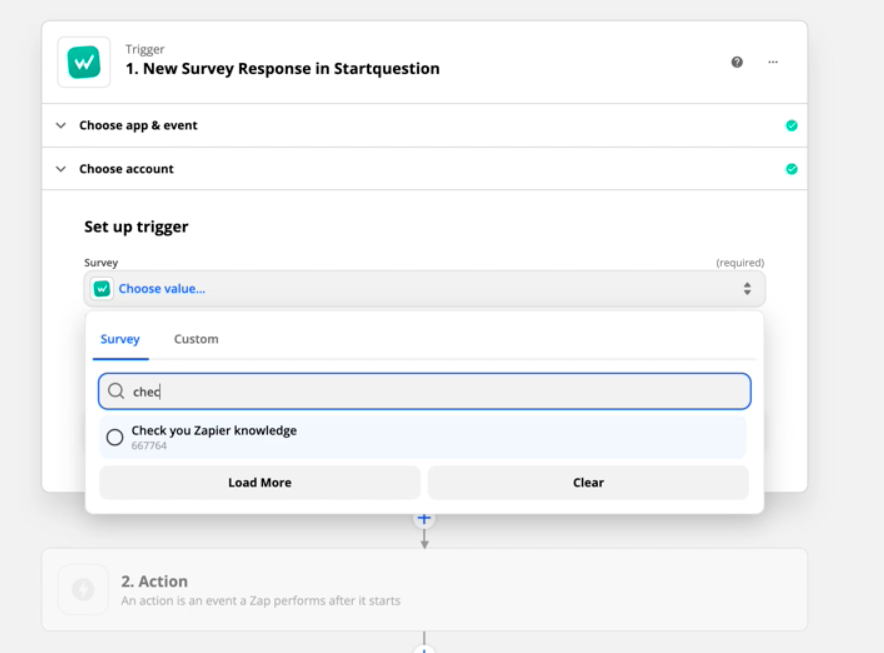Click green checkmark beside Choose app & event
This screenshot has height=653, width=884.
[x=791, y=126]
